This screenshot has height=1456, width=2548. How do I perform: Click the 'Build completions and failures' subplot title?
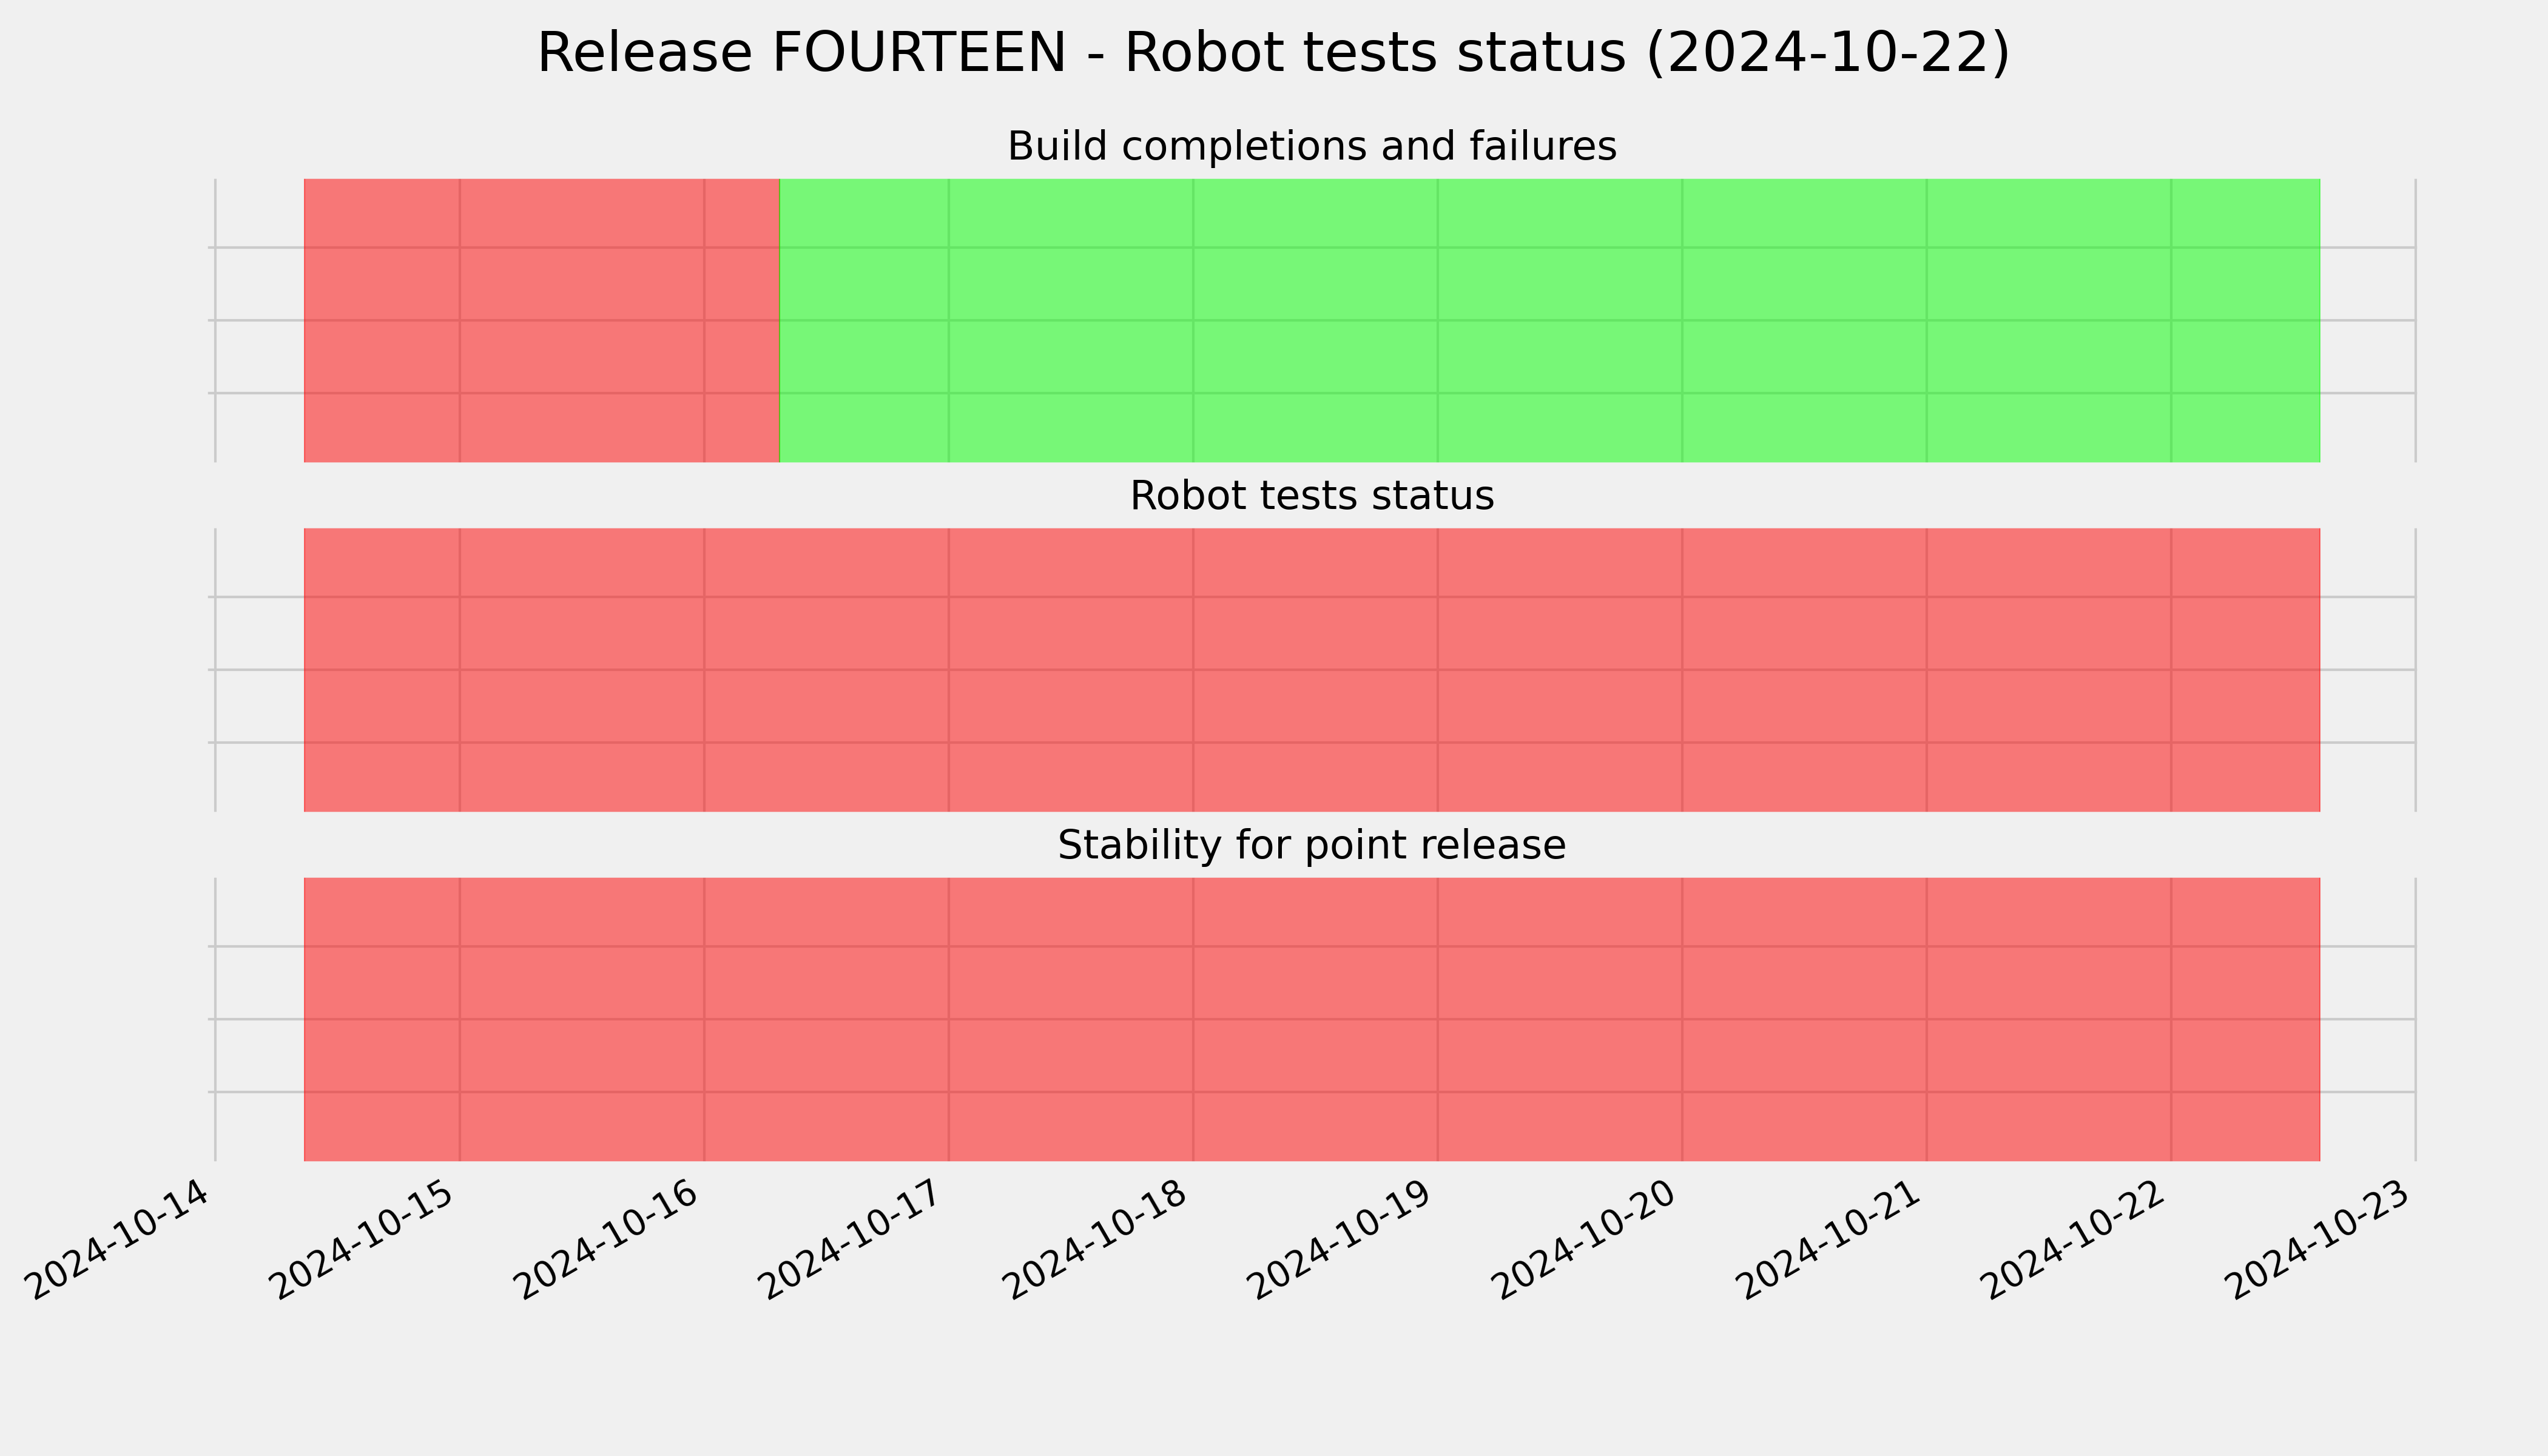coord(1311,146)
